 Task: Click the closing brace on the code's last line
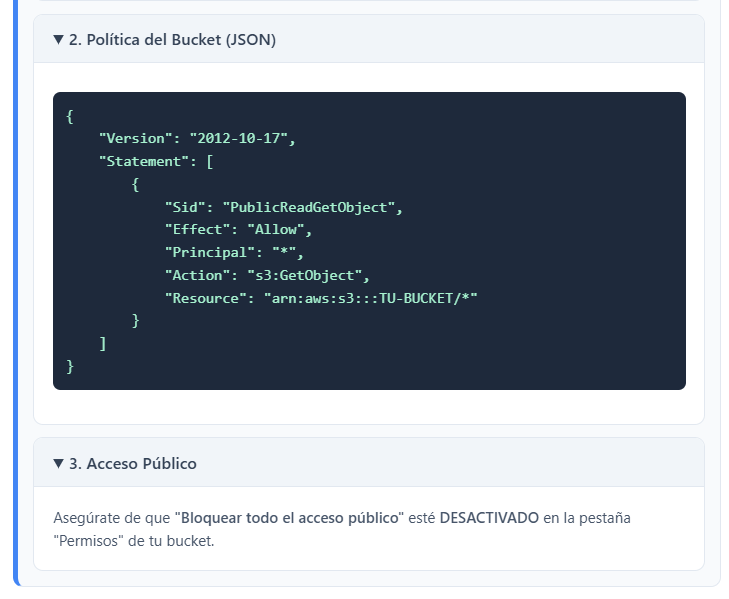(x=70, y=367)
